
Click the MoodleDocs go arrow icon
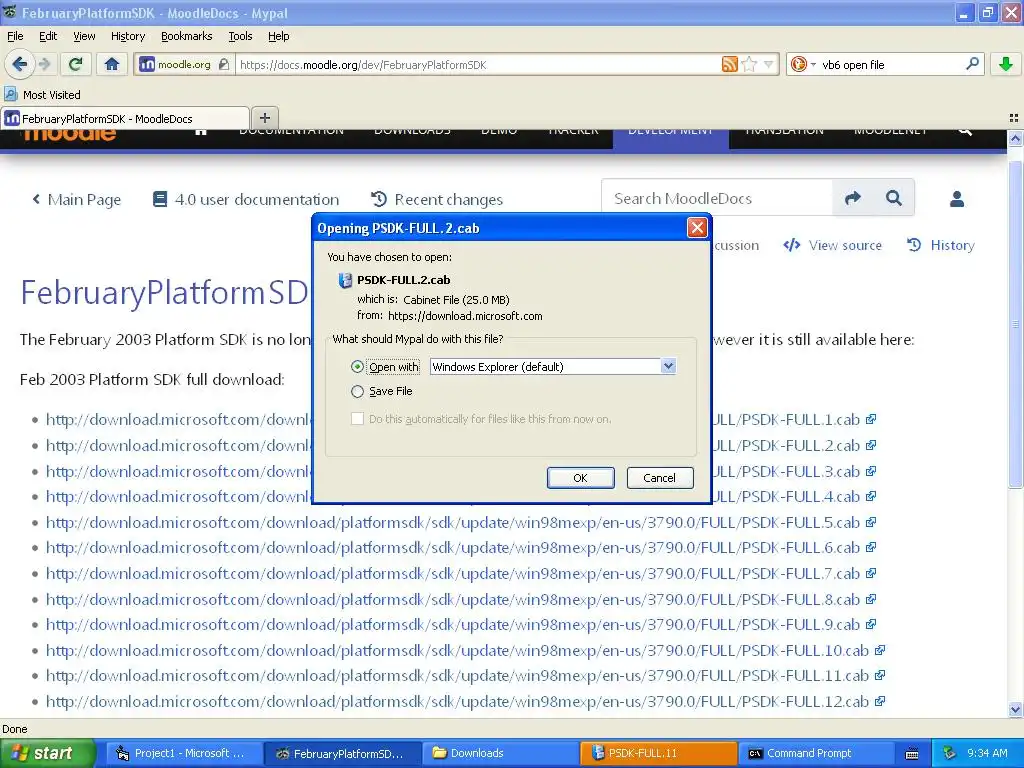tap(853, 198)
